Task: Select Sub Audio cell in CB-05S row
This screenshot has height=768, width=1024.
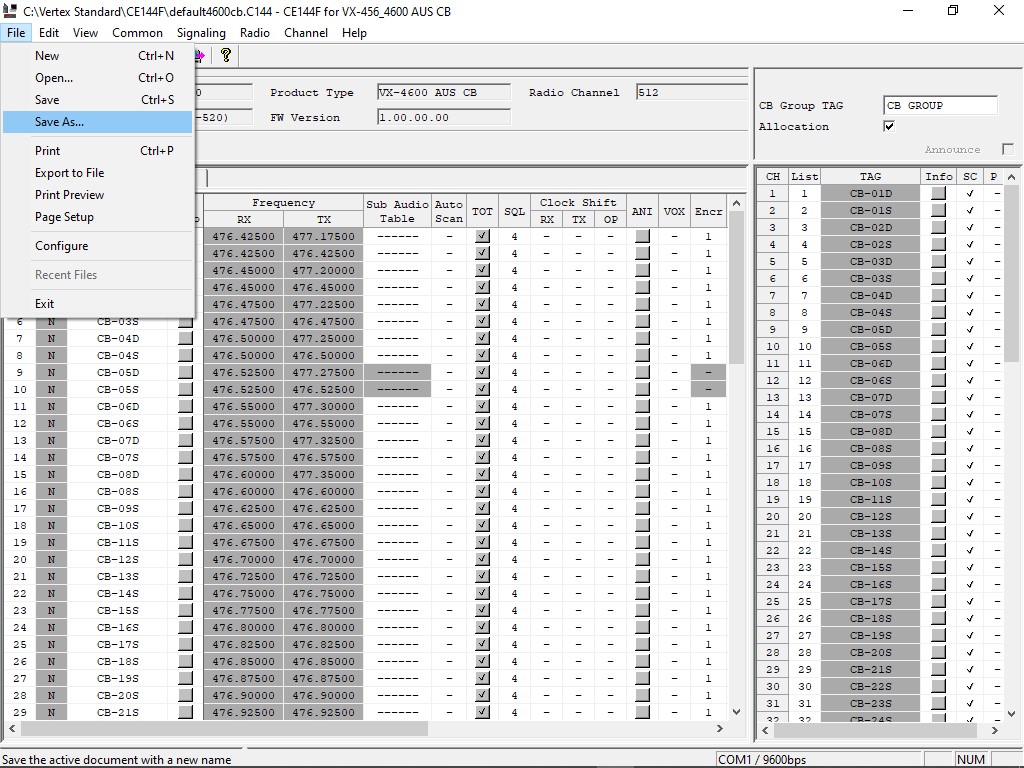Action: [x=398, y=389]
